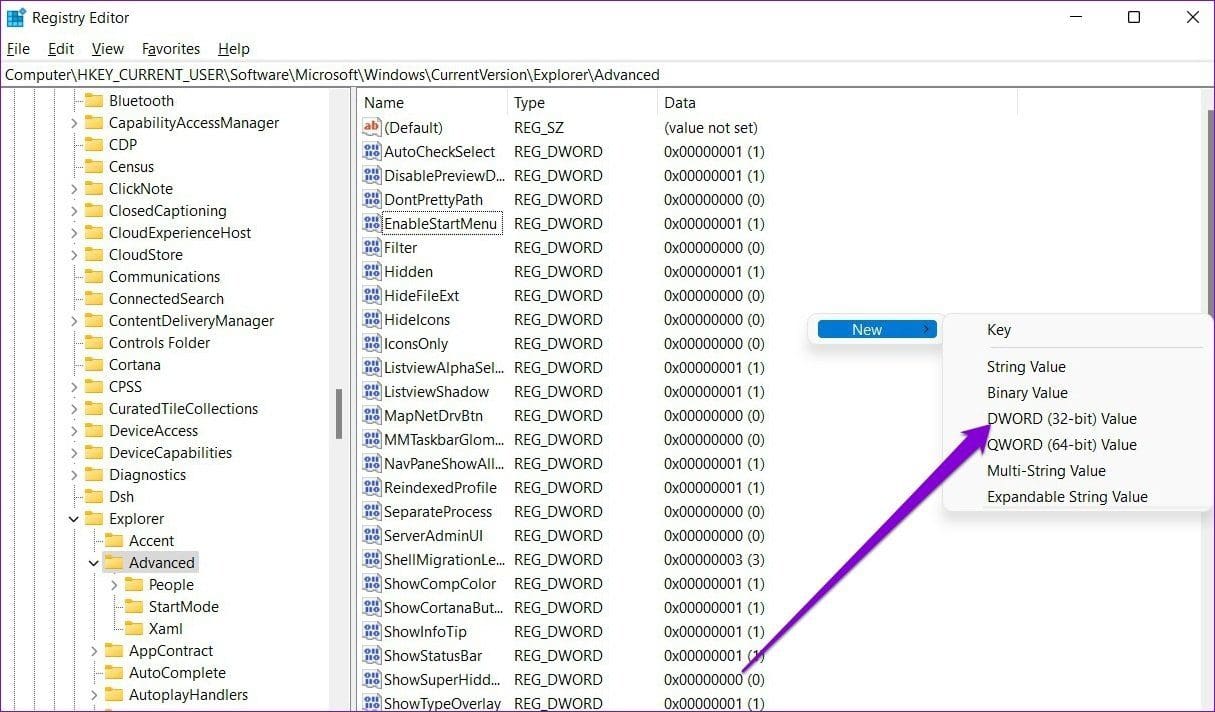
Task: Select the Cortana folder icon in tree
Action: coord(94,365)
